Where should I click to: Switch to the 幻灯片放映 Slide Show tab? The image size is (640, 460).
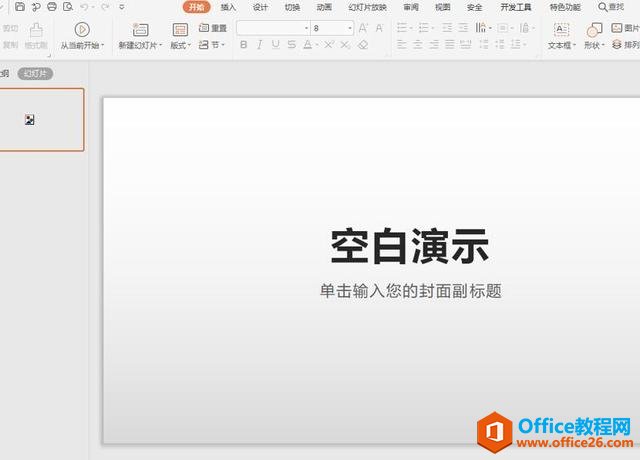click(x=367, y=7)
